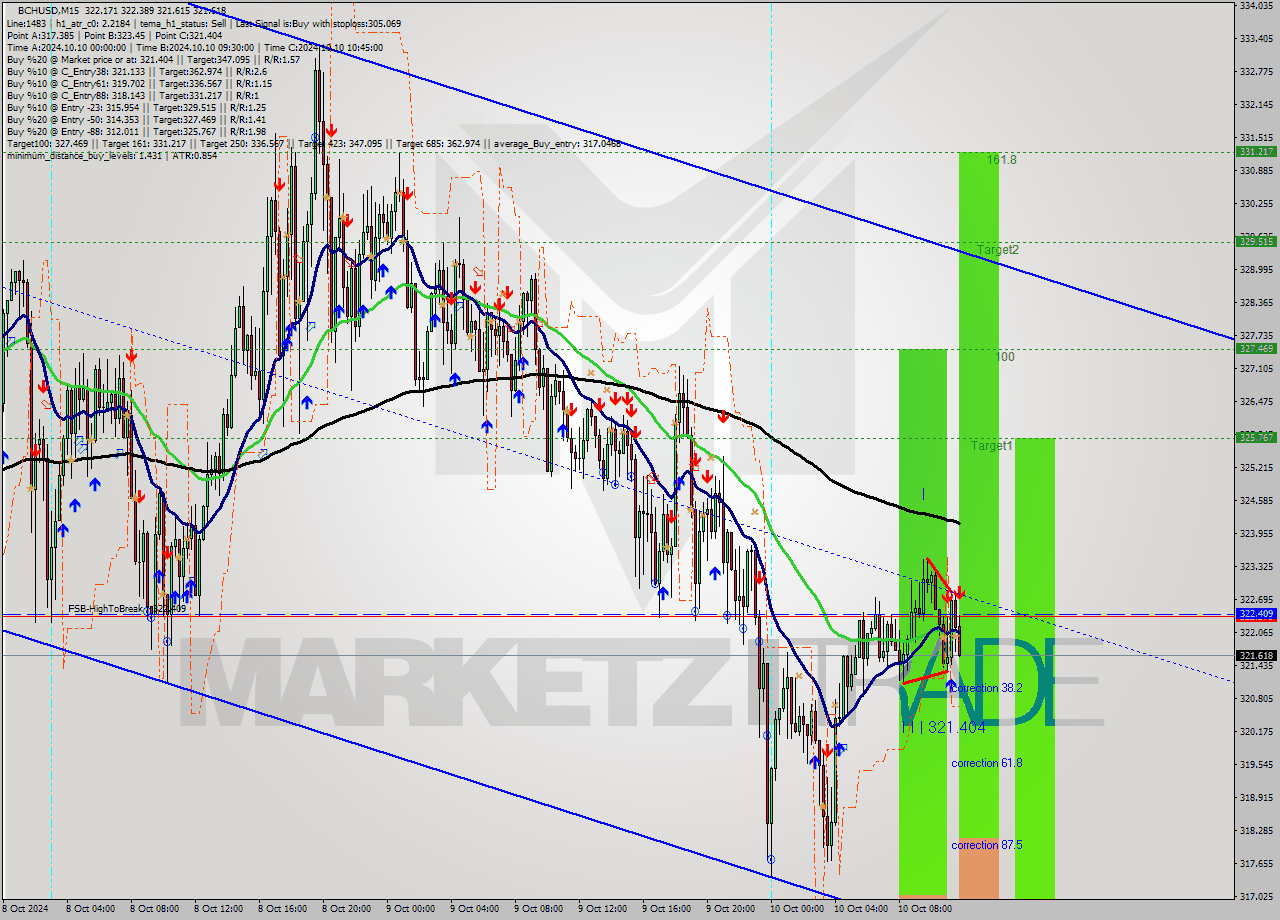This screenshot has width=1280, height=920.
Task: Click the 318.915 price axis label
Action: (1256, 797)
